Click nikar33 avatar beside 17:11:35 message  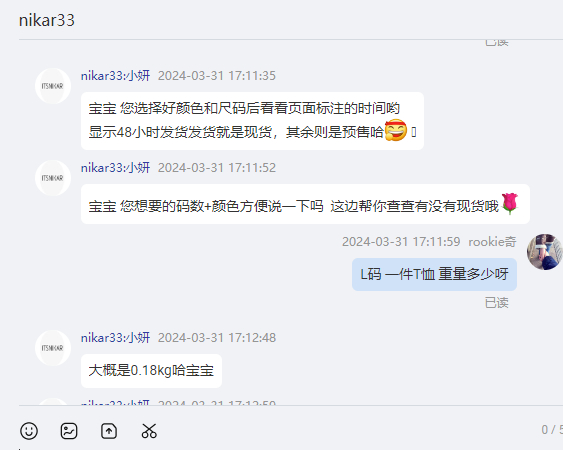[x=53, y=86]
